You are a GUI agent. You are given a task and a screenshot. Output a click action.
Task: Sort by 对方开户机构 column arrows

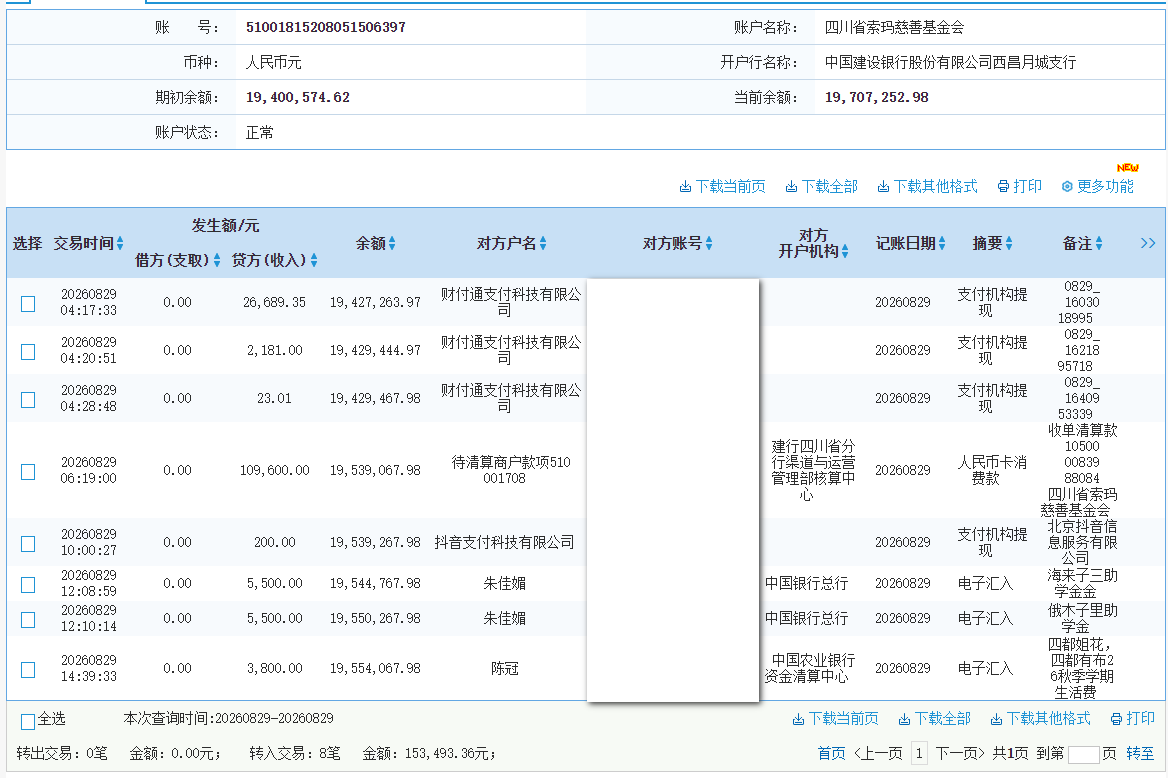point(845,252)
